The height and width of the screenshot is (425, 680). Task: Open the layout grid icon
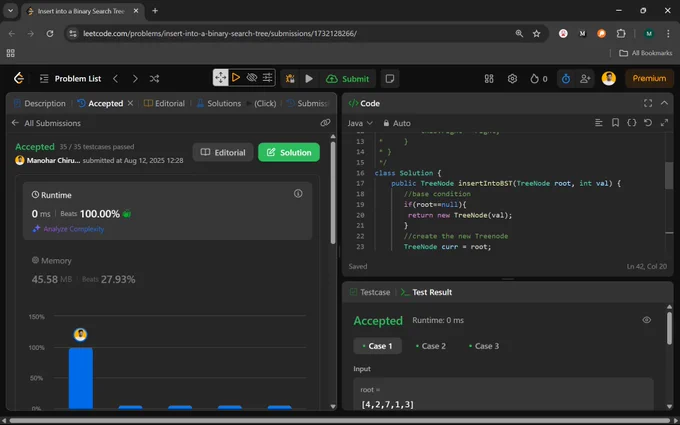[x=489, y=78]
